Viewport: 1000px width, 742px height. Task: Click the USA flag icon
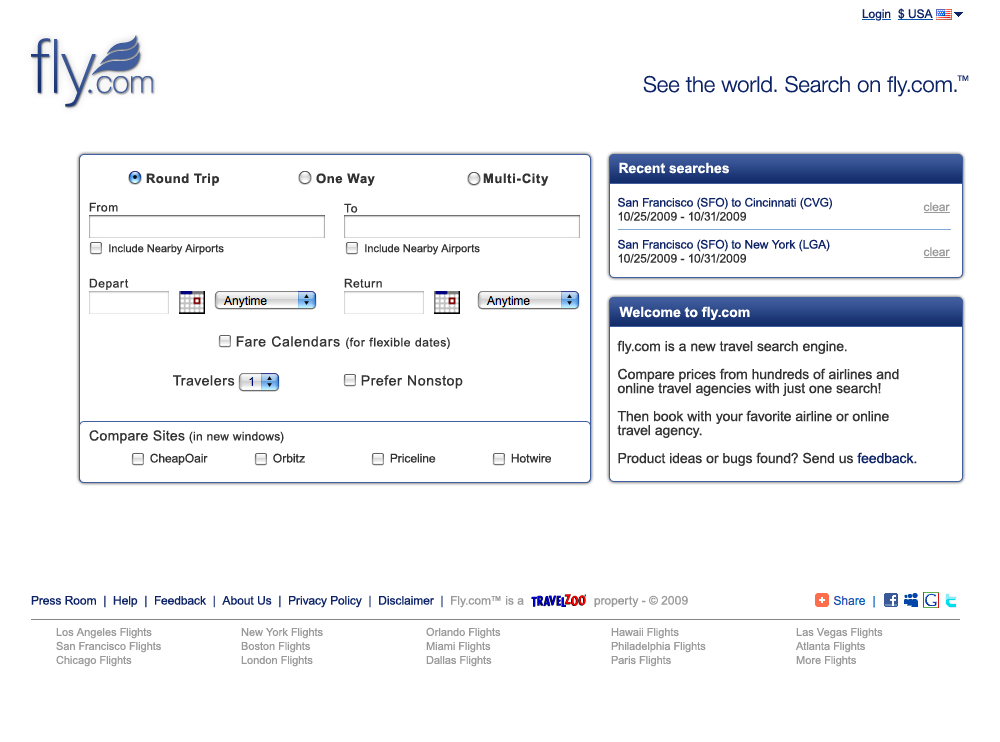944,14
